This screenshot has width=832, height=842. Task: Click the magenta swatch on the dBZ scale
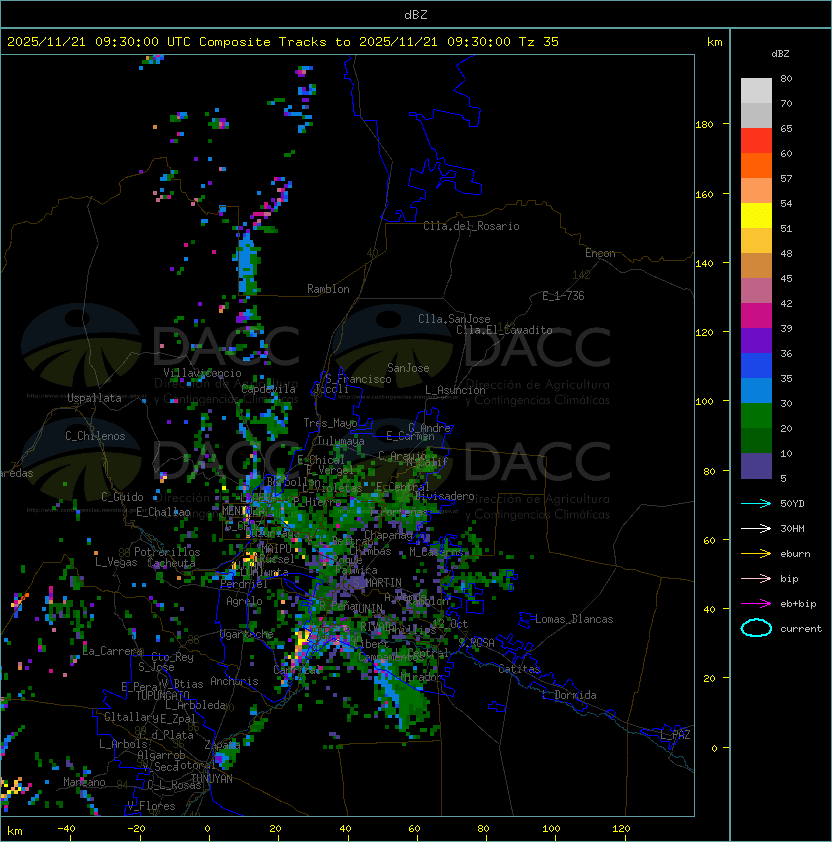[x=756, y=316]
